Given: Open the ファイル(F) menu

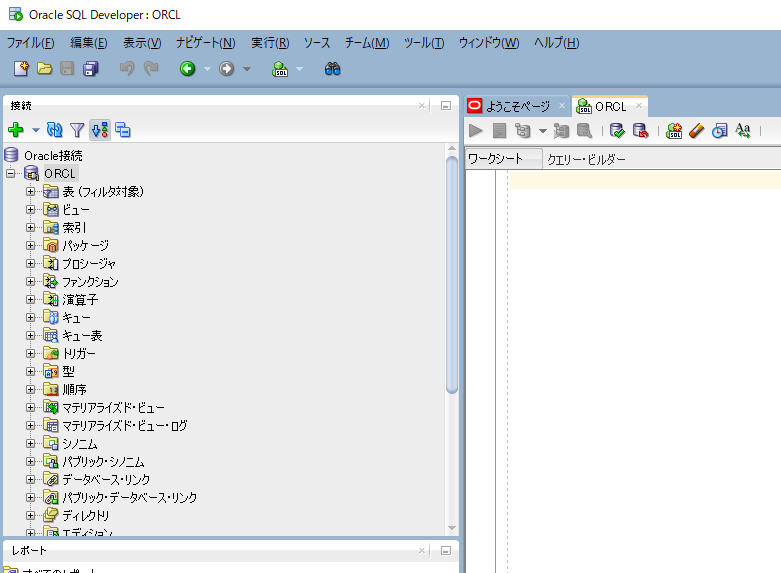Looking at the screenshot, I should (30, 43).
